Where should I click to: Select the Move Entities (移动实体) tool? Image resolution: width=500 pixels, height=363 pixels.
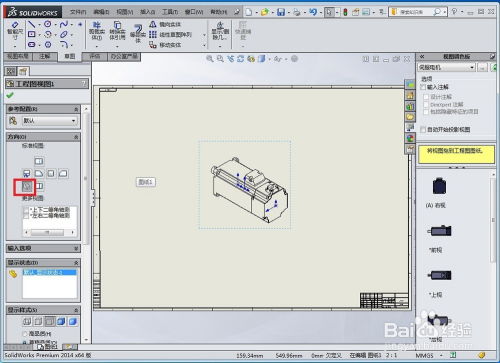click(x=165, y=45)
